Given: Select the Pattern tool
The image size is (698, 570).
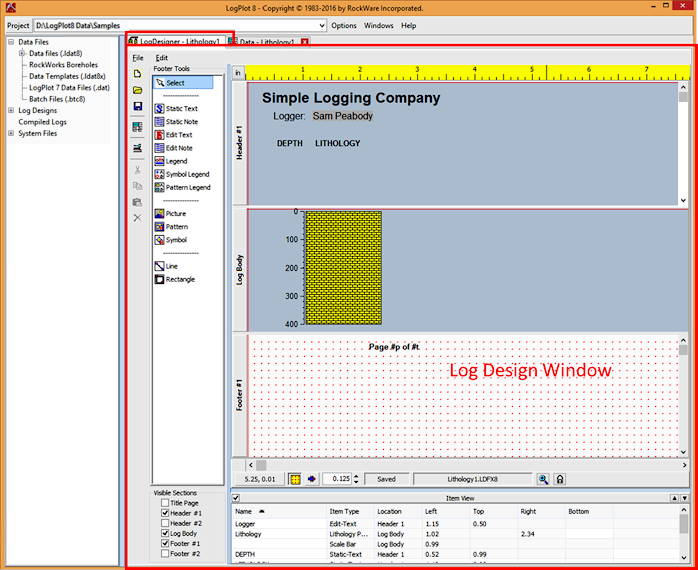Looking at the screenshot, I should 176,227.
